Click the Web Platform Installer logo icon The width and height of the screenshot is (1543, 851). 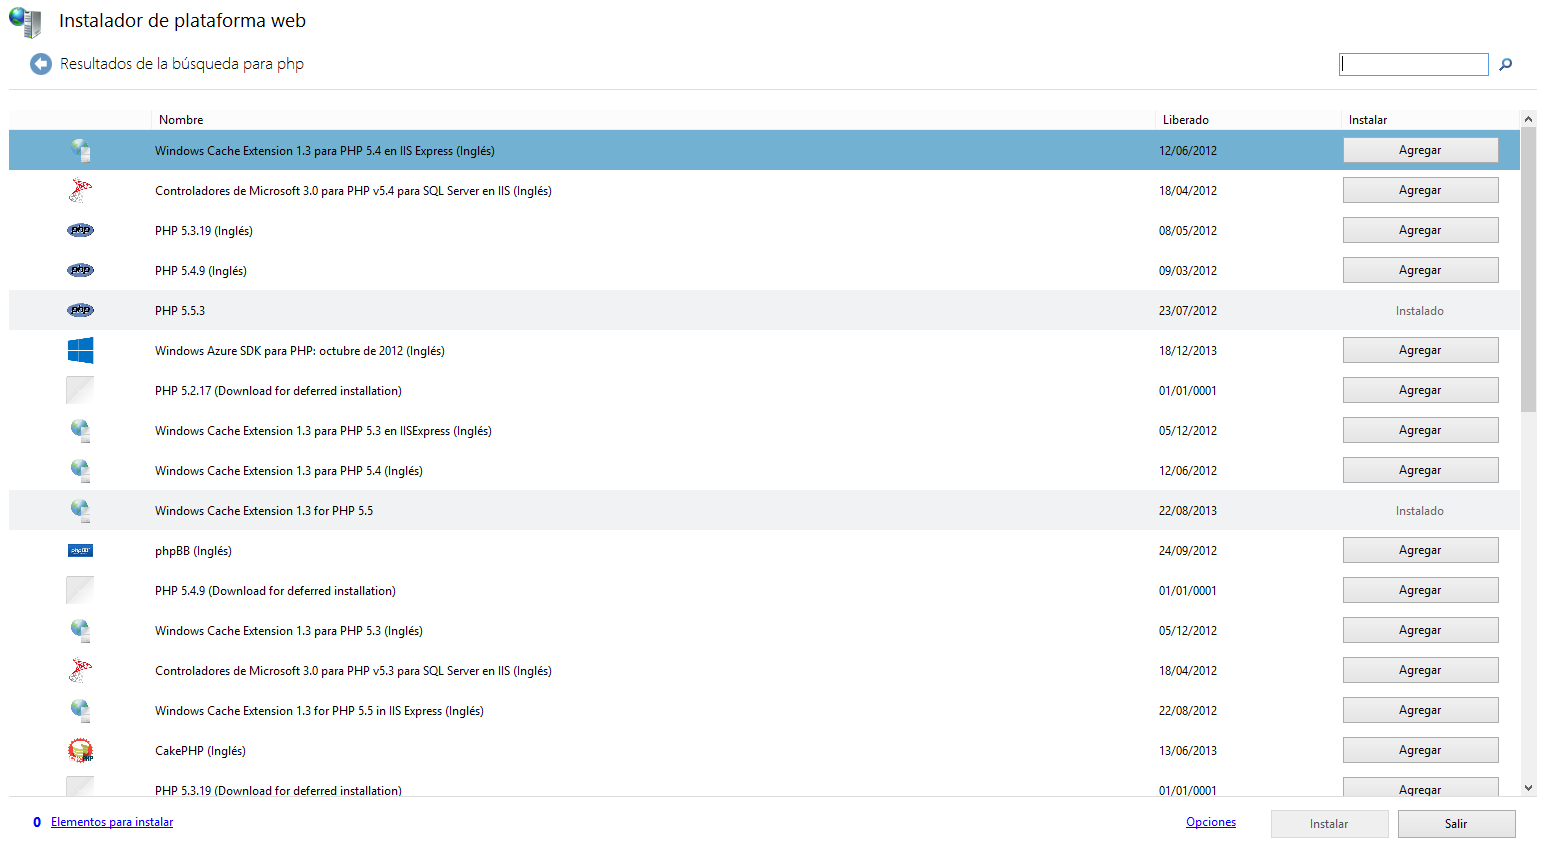(x=25, y=21)
